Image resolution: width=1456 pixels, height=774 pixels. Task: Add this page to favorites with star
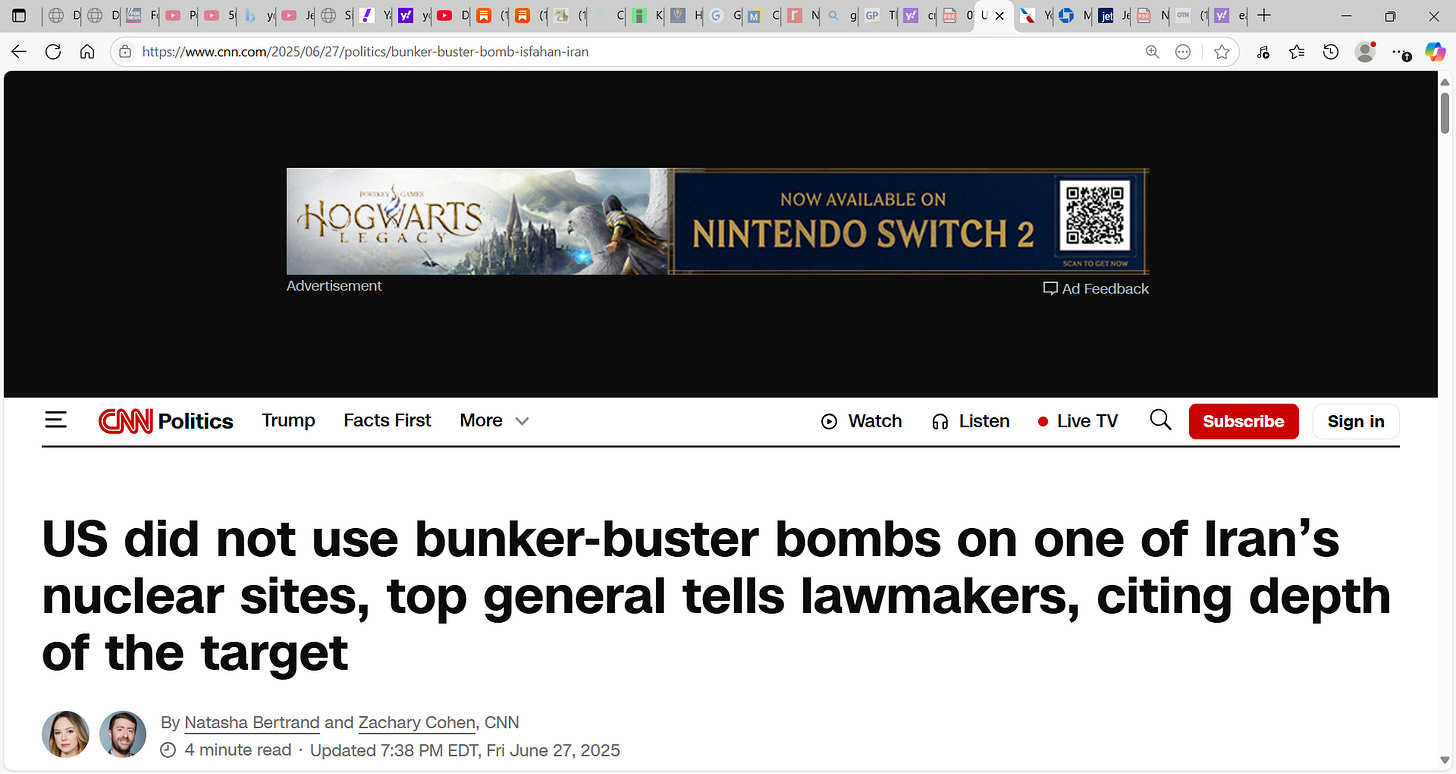[x=1221, y=52]
